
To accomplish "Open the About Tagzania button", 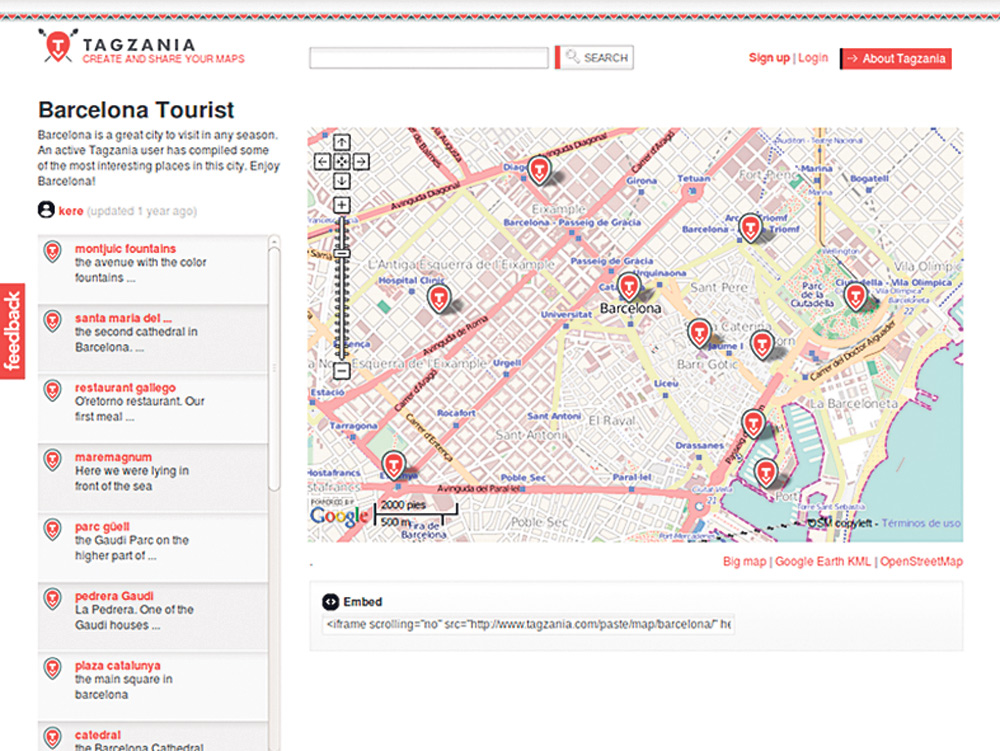I will click(x=895, y=59).
